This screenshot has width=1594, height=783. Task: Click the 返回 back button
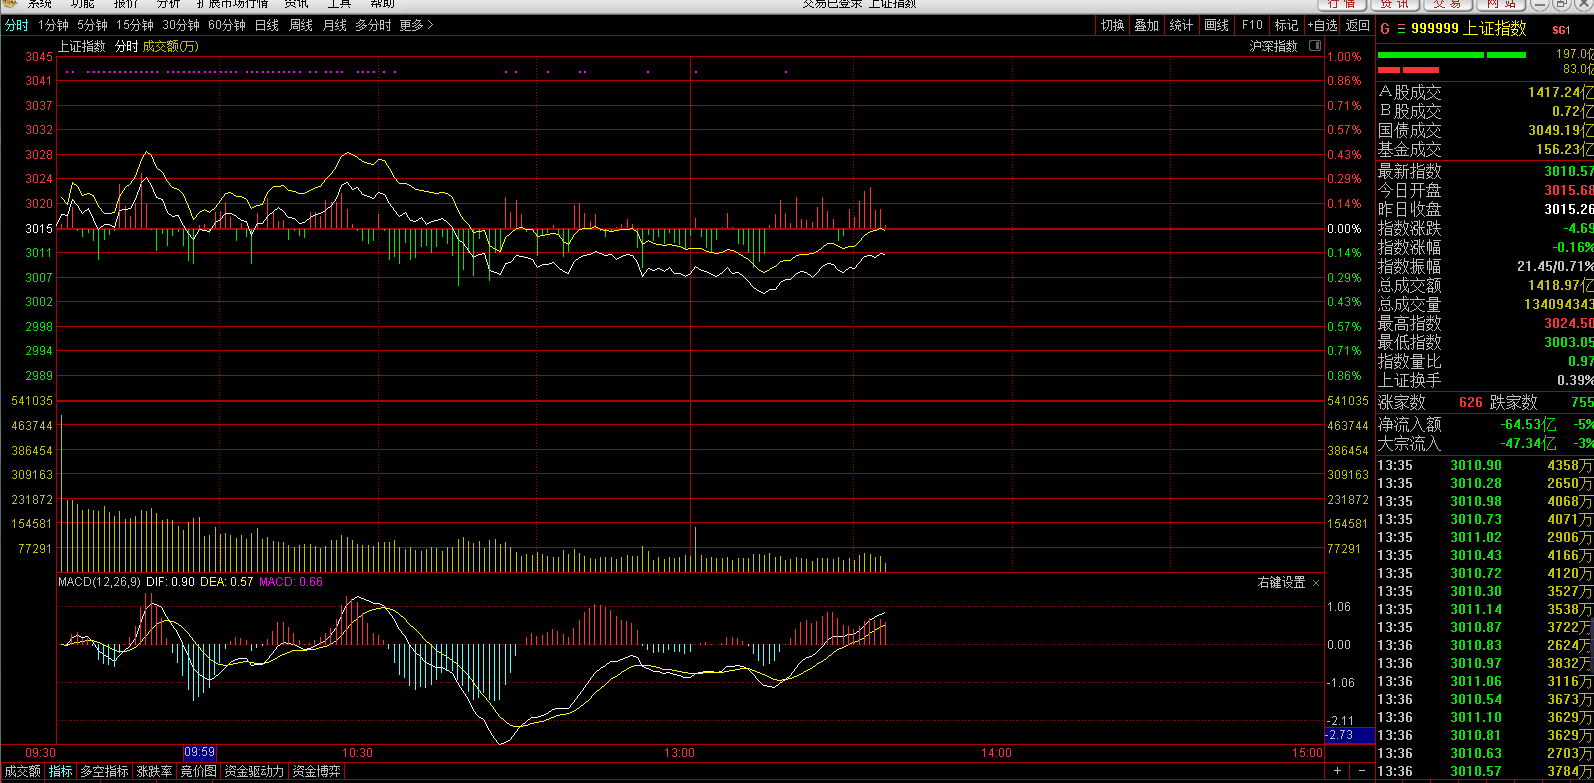tap(1357, 26)
